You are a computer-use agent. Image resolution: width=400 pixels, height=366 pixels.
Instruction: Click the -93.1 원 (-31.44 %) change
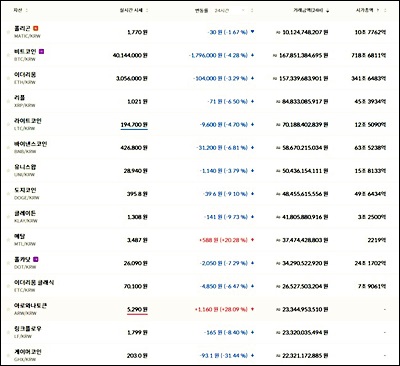(x=224, y=356)
